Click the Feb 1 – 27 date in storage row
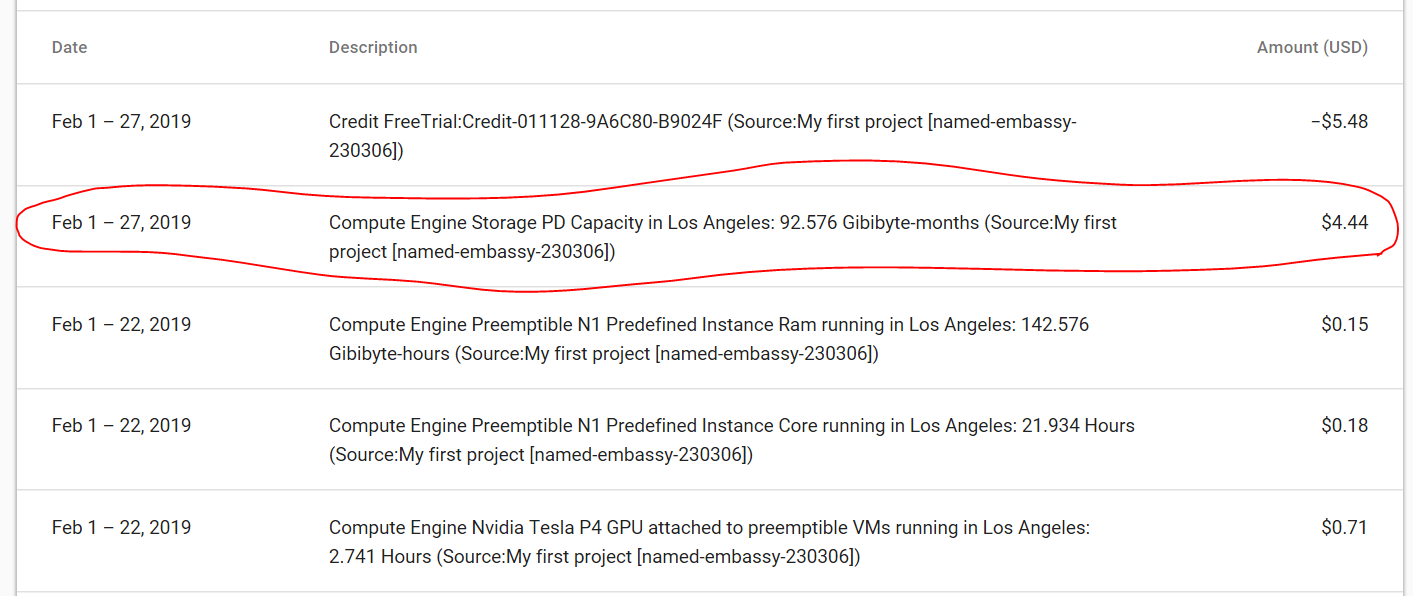The width and height of the screenshot is (1413, 596). [x=121, y=222]
